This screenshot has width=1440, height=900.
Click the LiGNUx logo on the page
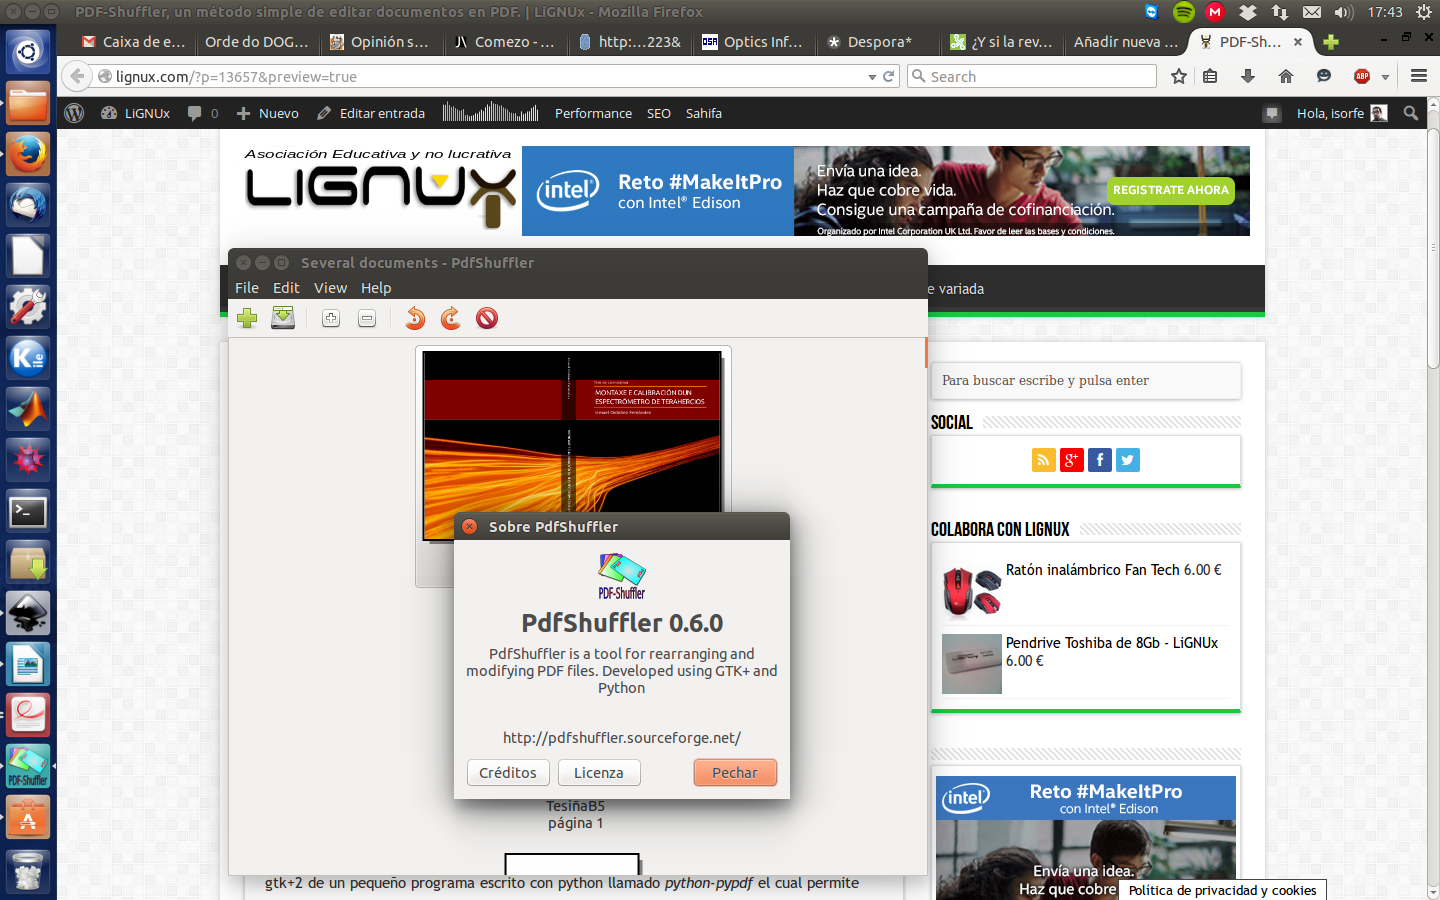(x=380, y=188)
